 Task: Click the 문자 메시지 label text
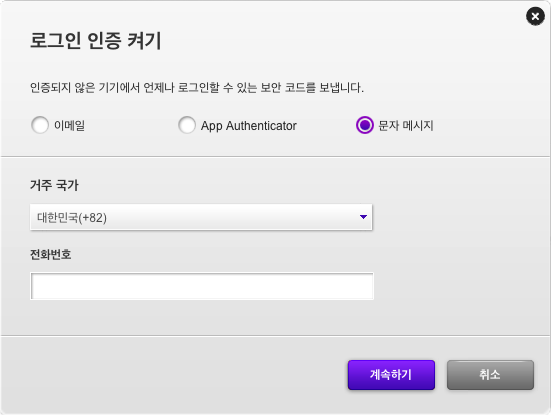406,125
